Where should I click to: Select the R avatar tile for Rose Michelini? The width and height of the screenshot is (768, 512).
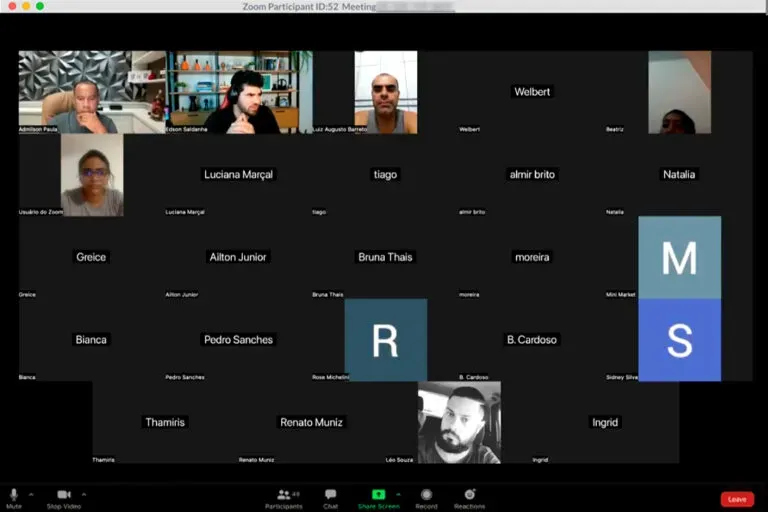pos(385,340)
